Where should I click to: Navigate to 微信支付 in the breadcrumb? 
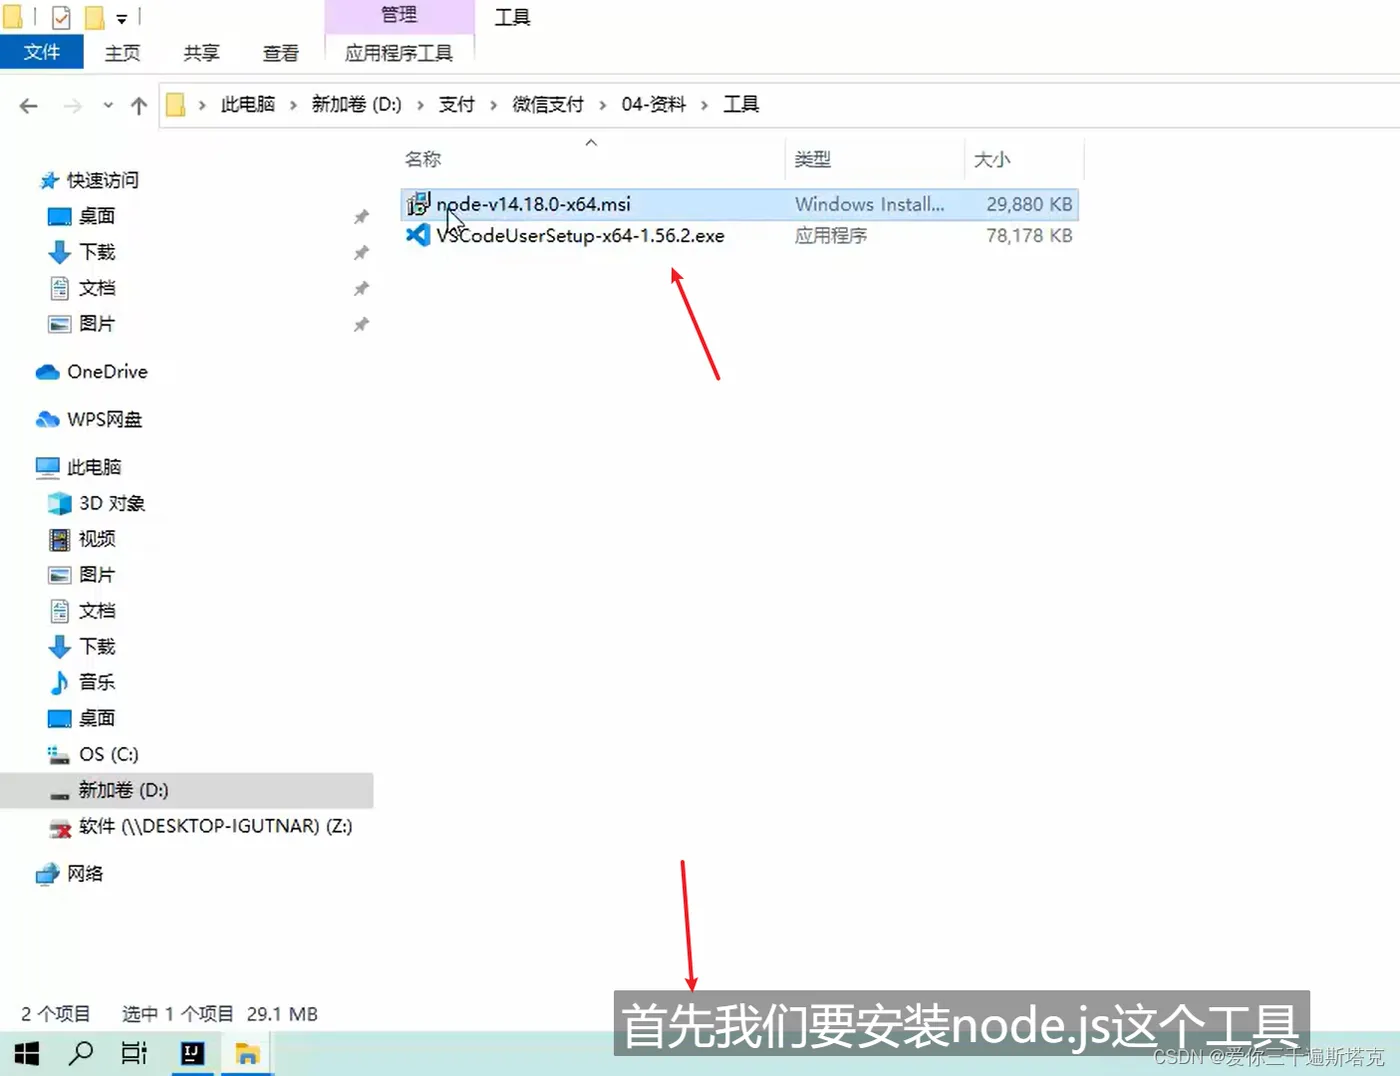pyautogui.click(x=548, y=104)
